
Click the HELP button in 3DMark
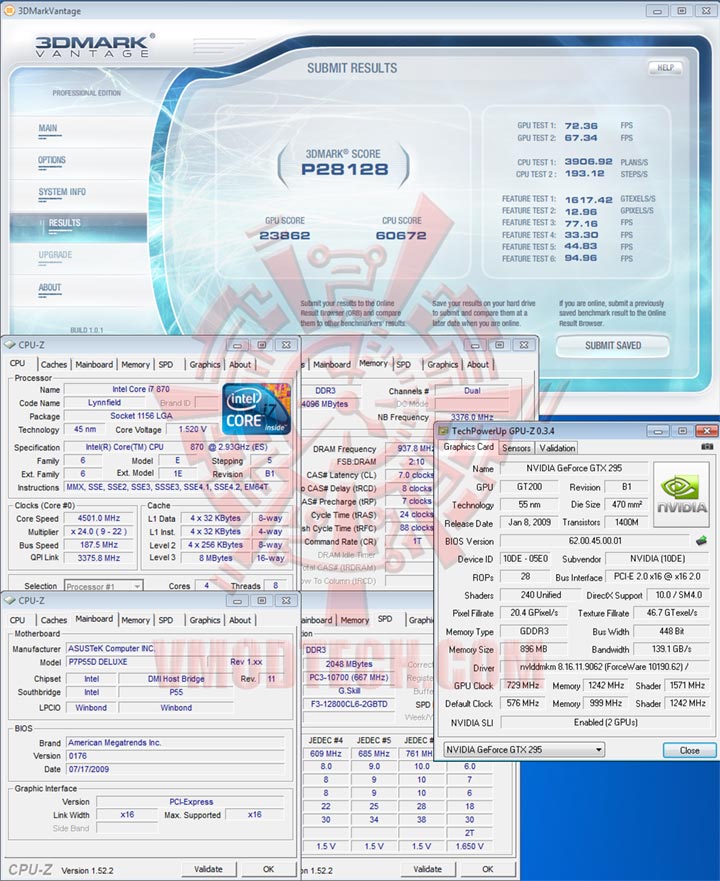pos(665,67)
